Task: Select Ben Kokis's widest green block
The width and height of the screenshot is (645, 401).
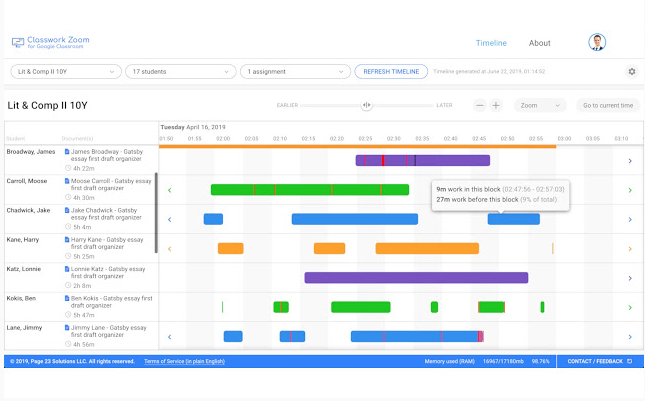Action: [361, 307]
